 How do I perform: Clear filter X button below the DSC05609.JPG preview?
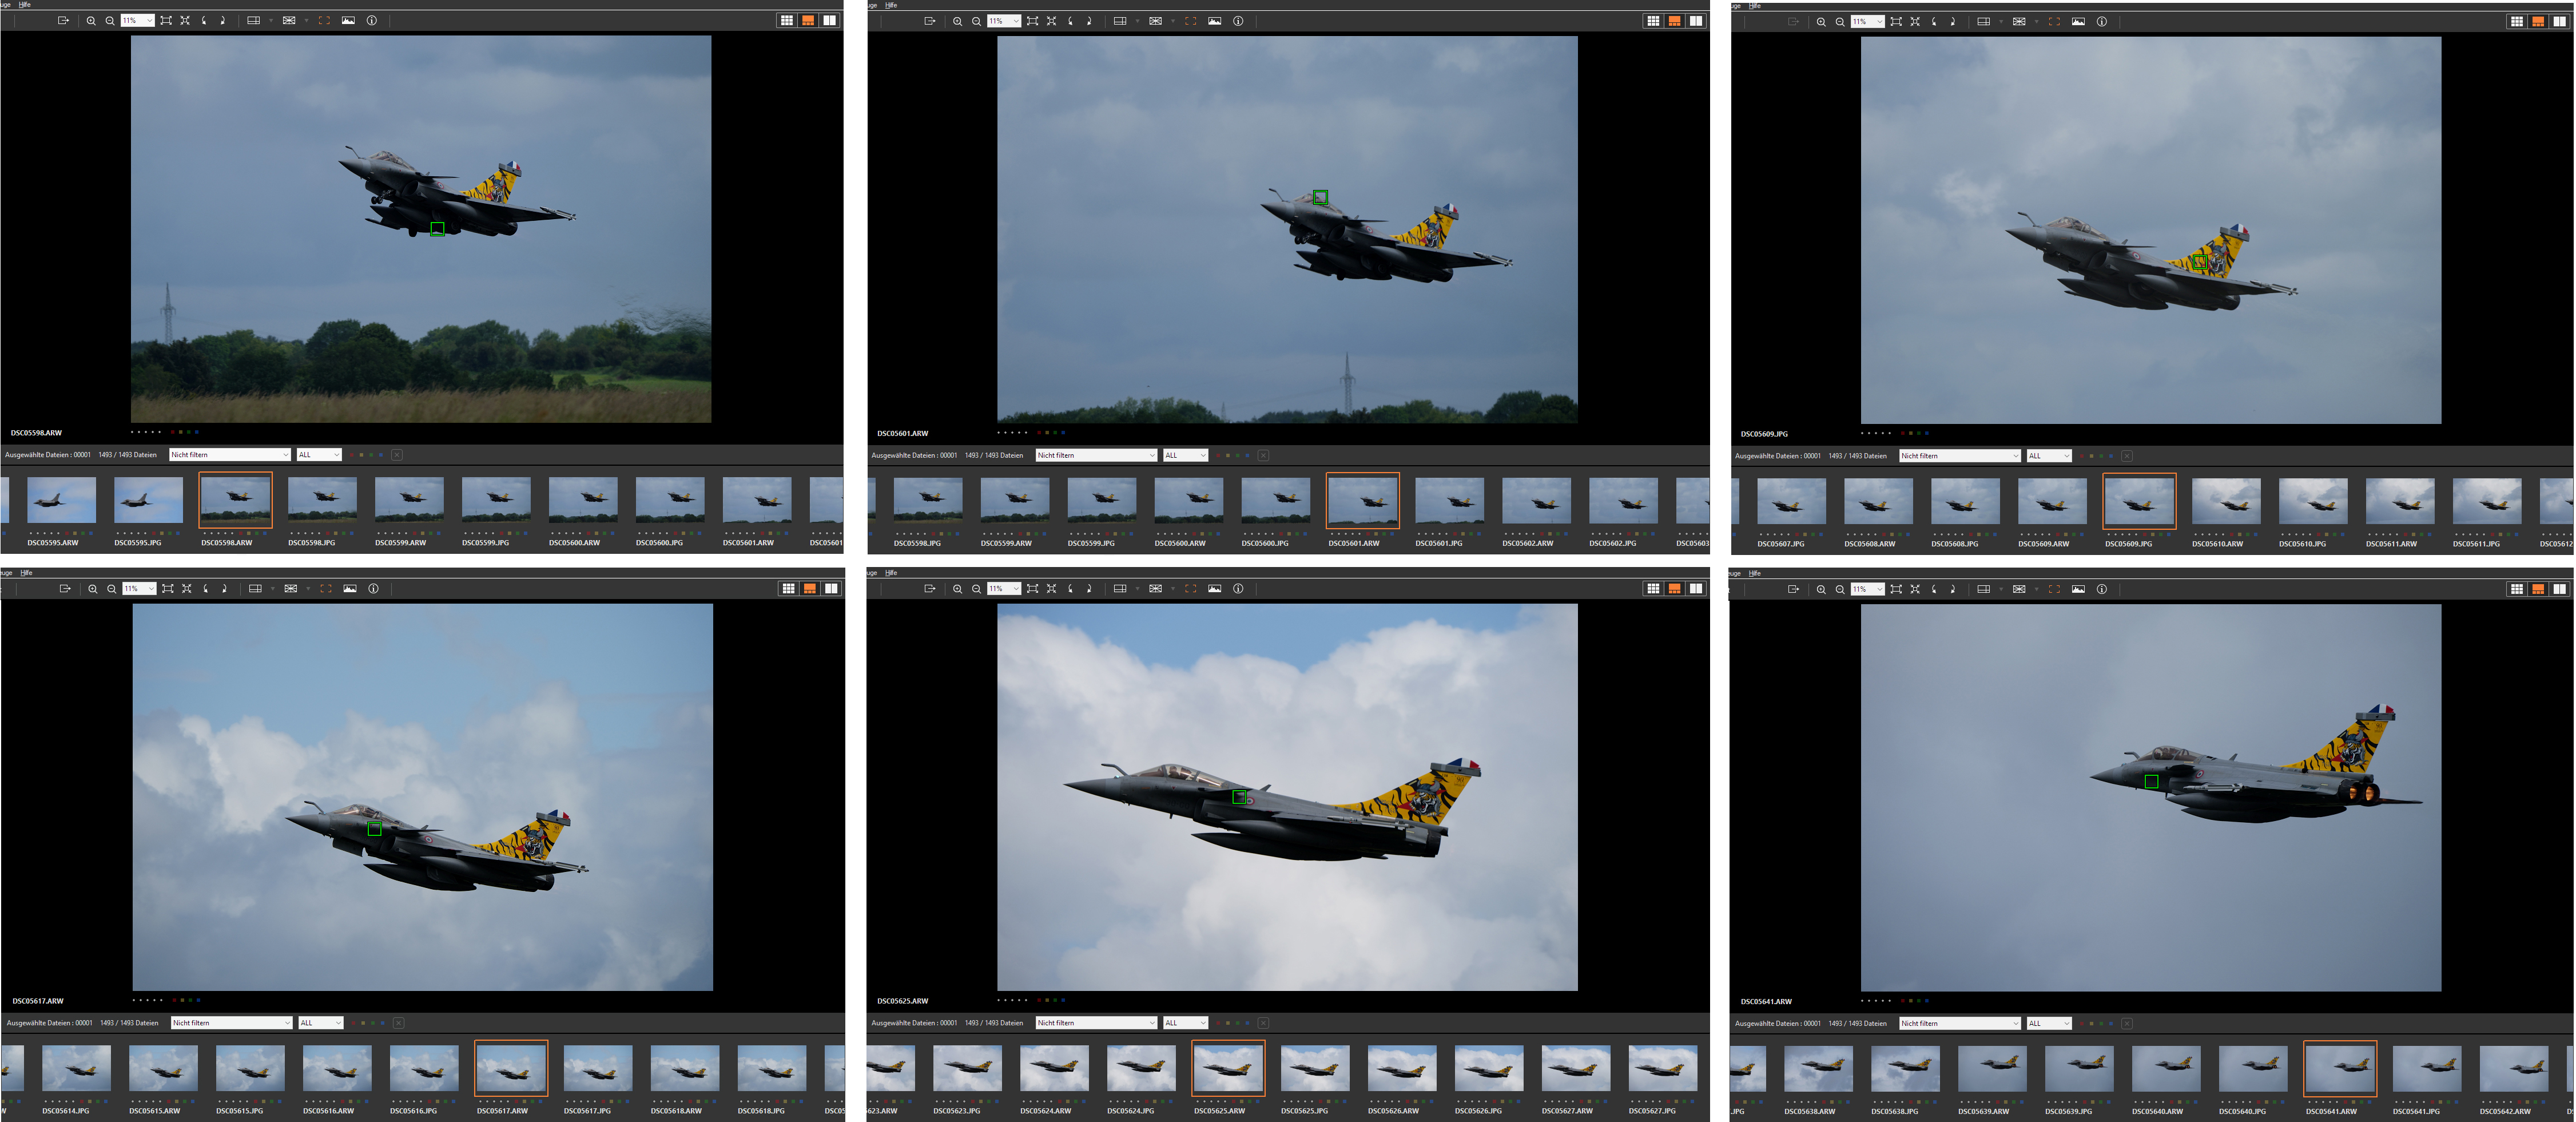(2127, 456)
